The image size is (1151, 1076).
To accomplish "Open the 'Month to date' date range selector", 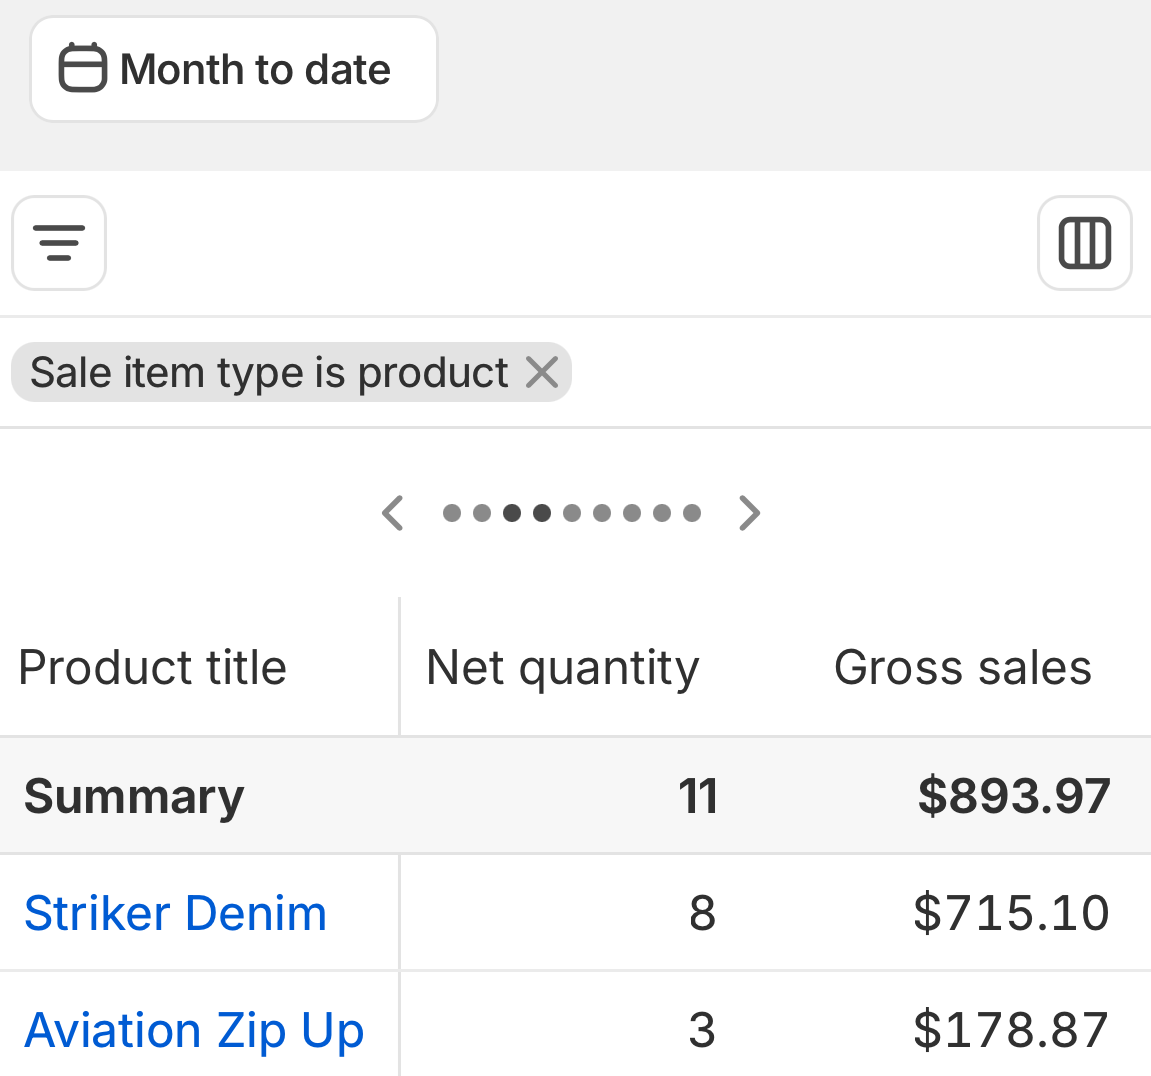I will coord(255,70).
